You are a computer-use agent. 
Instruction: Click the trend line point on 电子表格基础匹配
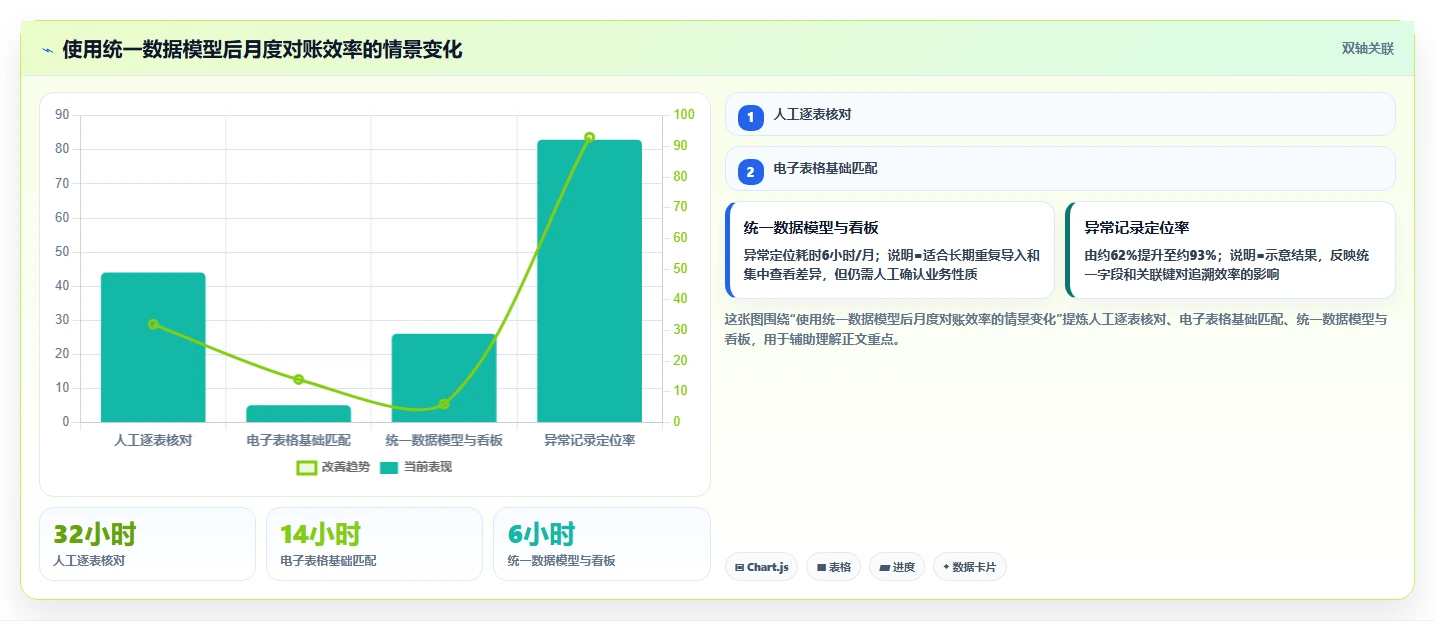[298, 379]
